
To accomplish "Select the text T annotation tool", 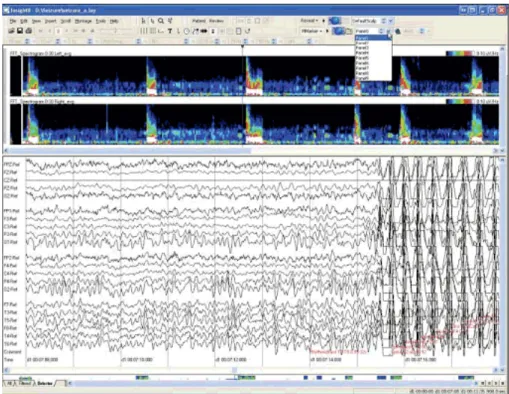I will point(170,31).
